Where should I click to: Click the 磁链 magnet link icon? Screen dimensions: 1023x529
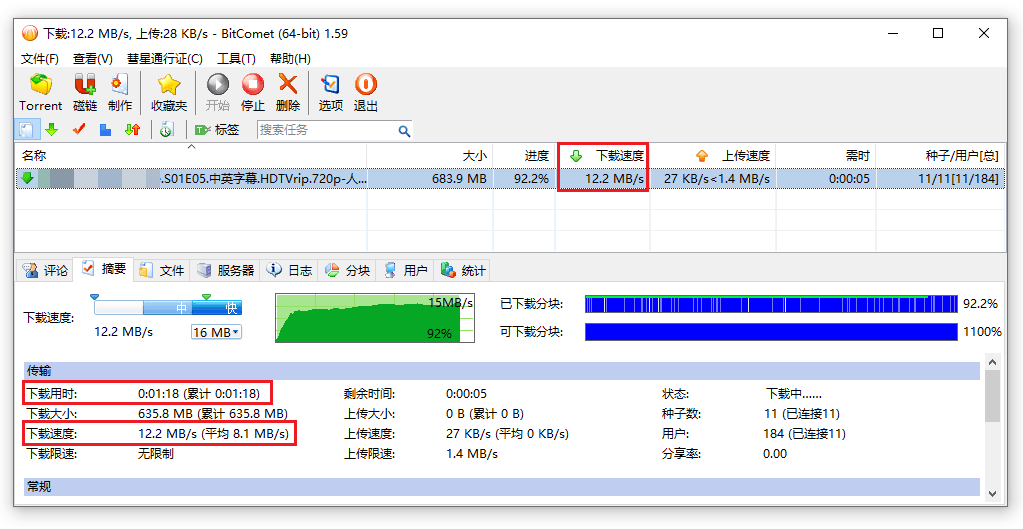85,86
